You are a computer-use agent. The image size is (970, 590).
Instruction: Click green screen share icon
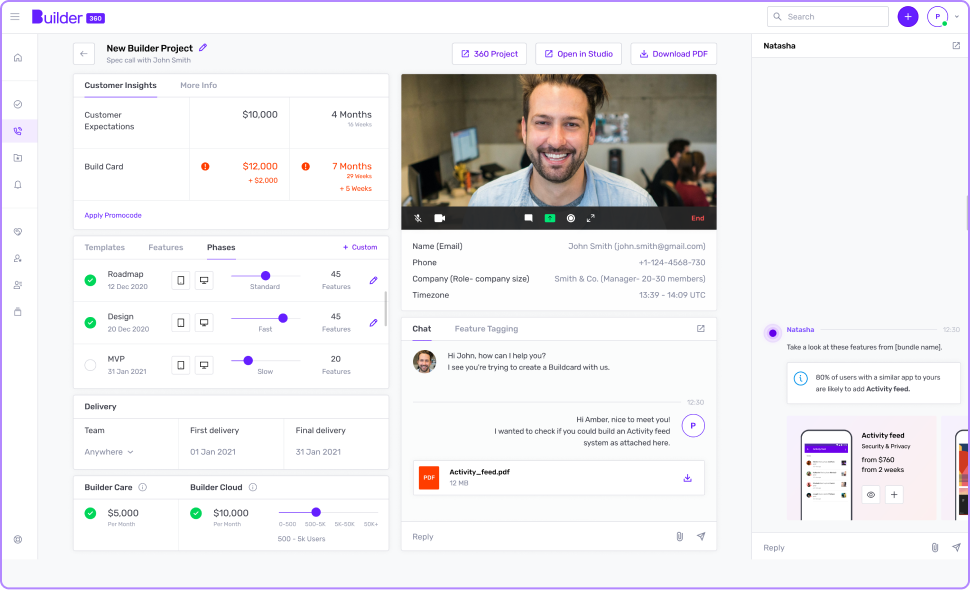coord(549,218)
